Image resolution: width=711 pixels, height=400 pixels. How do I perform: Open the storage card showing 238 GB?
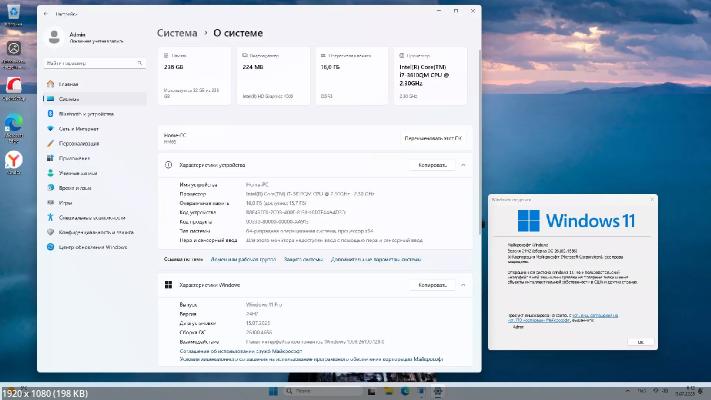pos(194,76)
